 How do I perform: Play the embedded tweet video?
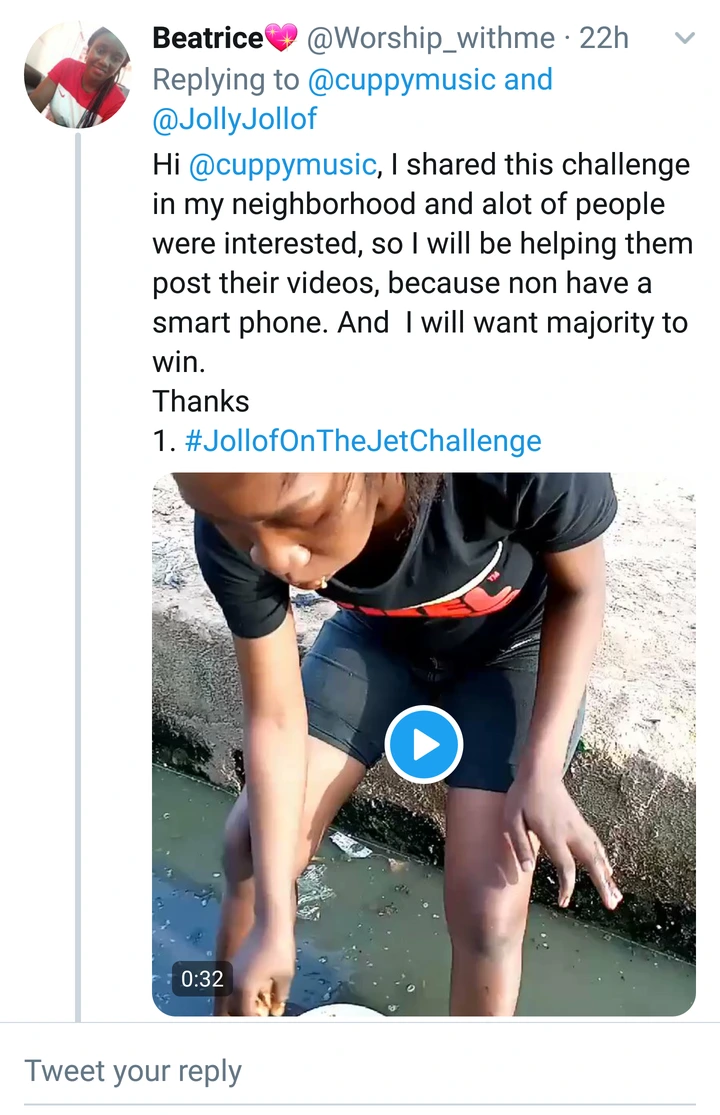pos(423,744)
